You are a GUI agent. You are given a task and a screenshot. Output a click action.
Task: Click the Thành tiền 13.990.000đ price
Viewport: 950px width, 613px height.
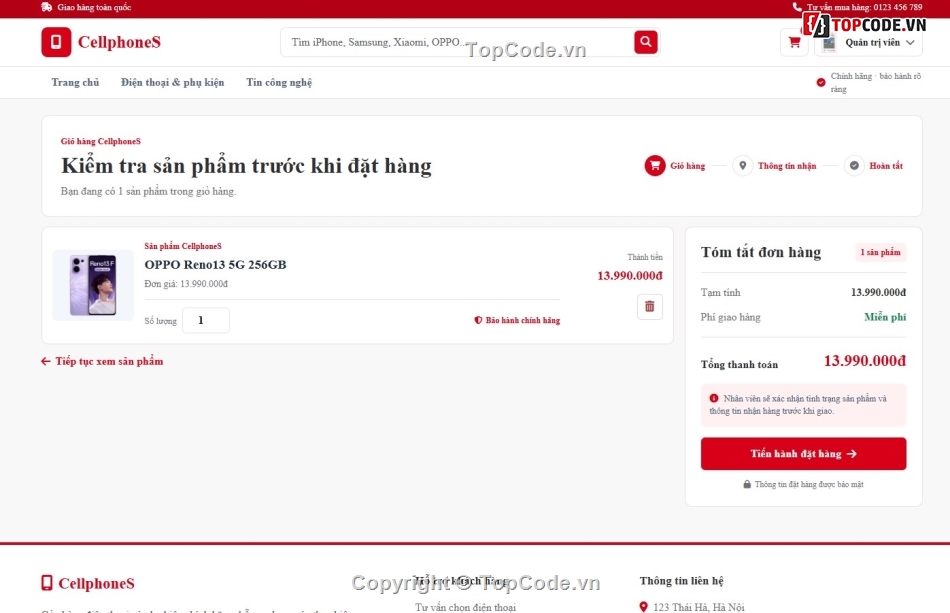630,276
